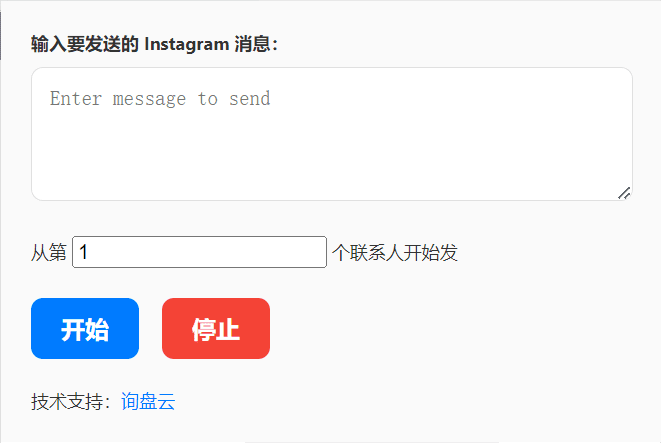Click the starting contact number field
The image size is (661, 443).
(x=199, y=252)
